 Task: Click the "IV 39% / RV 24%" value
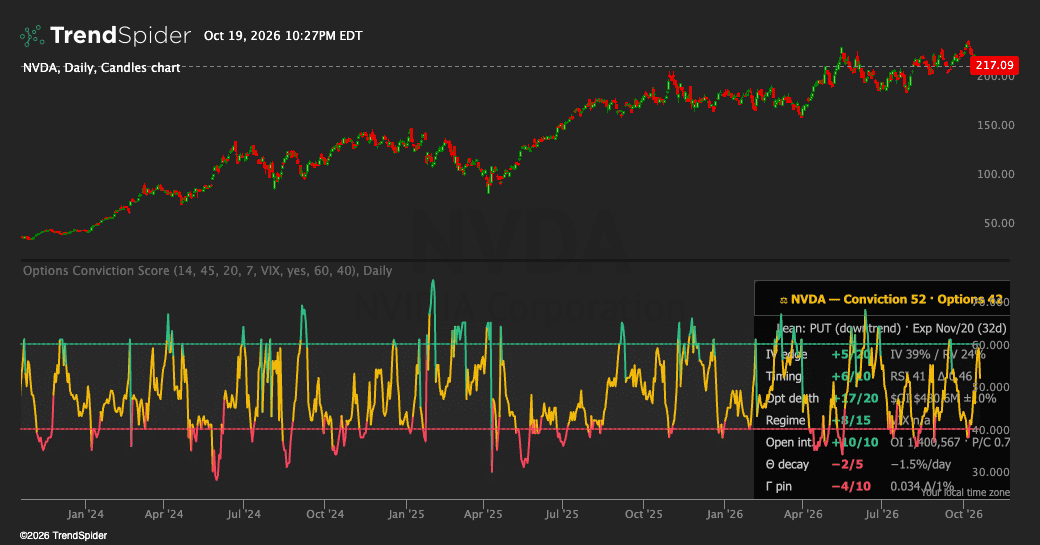[x=937, y=355]
